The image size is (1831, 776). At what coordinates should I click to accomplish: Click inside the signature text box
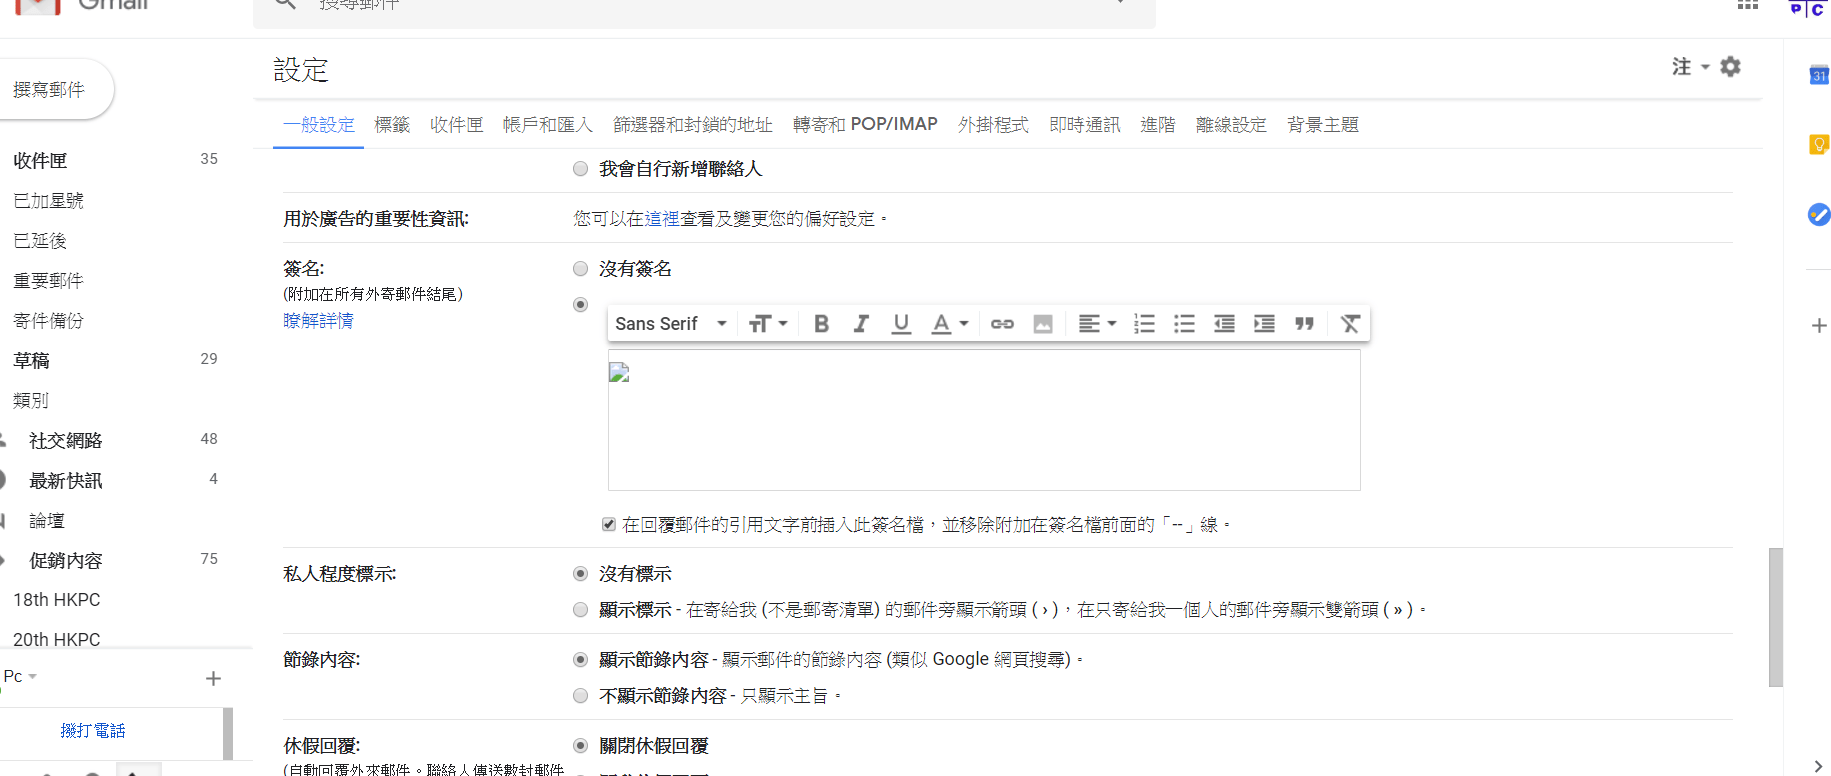click(x=984, y=420)
